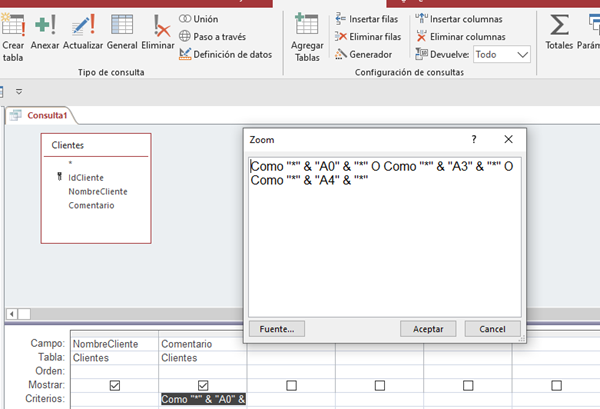This screenshot has height=409, width=600.
Task: Open Agregar Tablas
Action: 307,38
